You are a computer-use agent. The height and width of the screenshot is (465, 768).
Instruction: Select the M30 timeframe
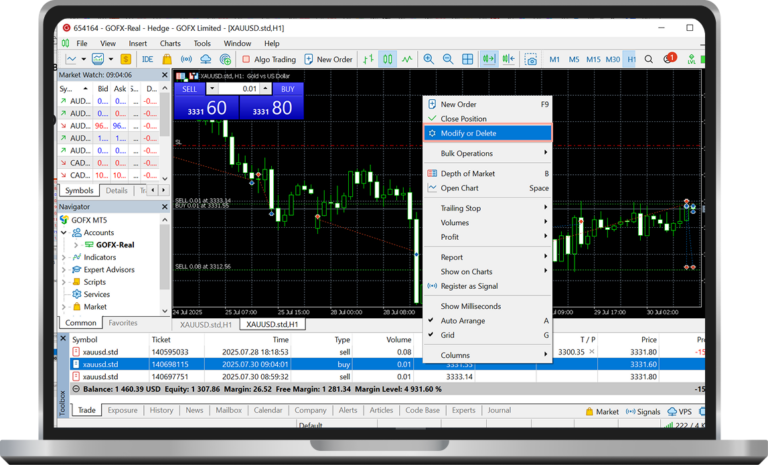point(613,59)
